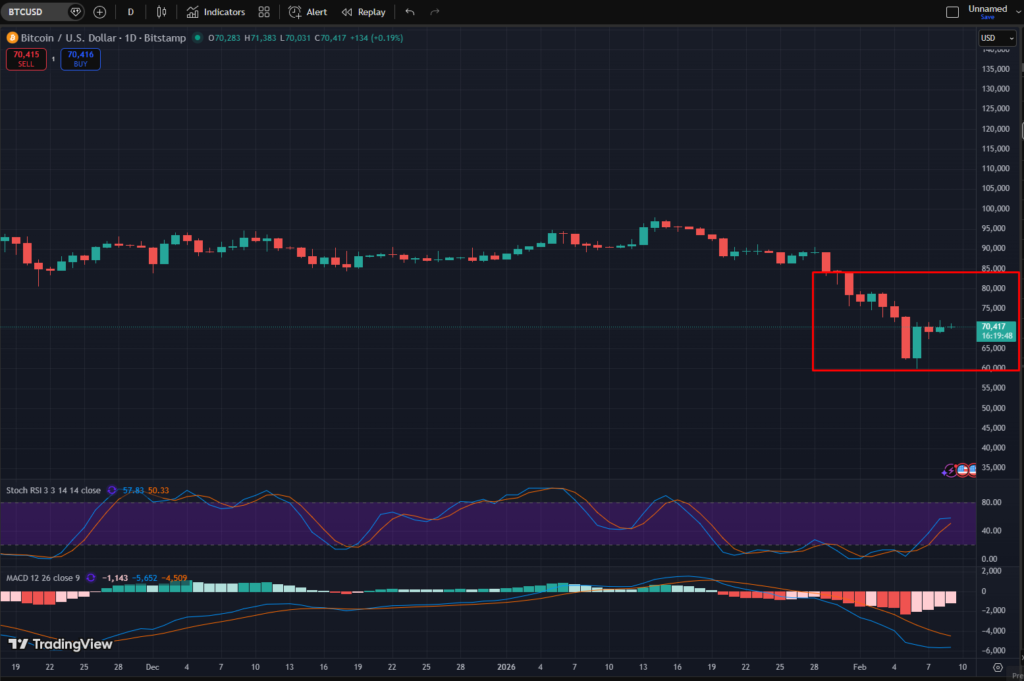
Task: Open the indicator templates grid icon
Action: tap(263, 11)
